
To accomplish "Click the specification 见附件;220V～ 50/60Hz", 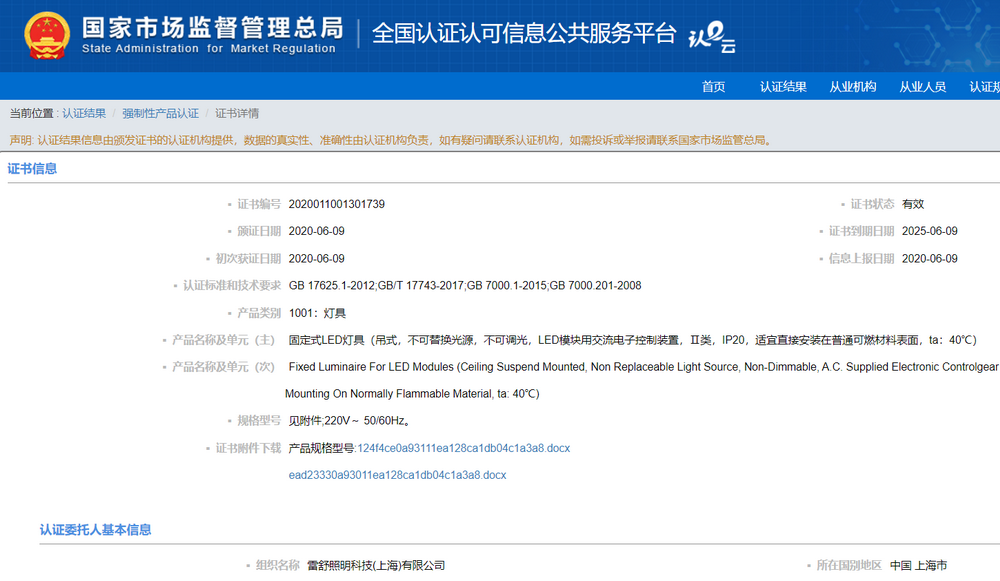I will click(349, 421).
